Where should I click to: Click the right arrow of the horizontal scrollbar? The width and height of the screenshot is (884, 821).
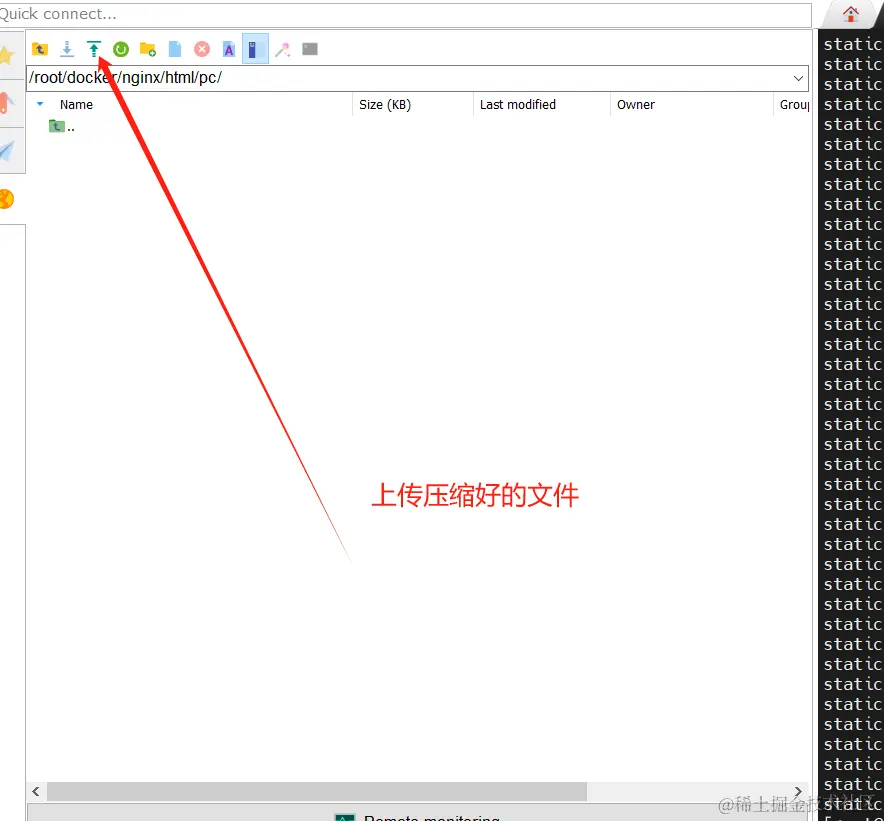coord(797,791)
